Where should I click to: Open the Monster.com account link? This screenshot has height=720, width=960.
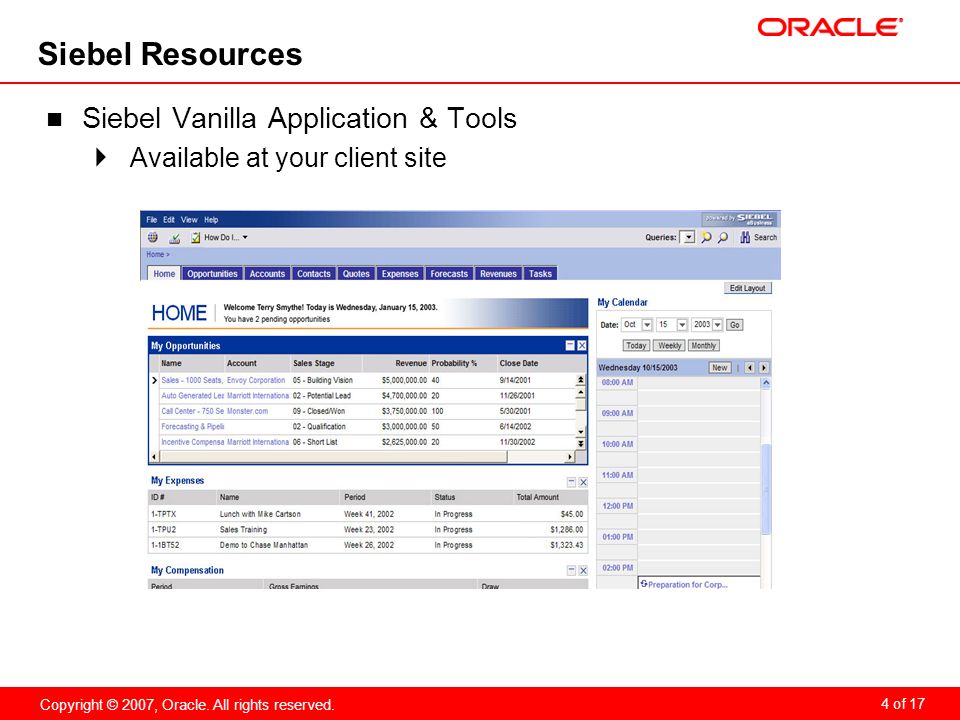click(247, 411)
